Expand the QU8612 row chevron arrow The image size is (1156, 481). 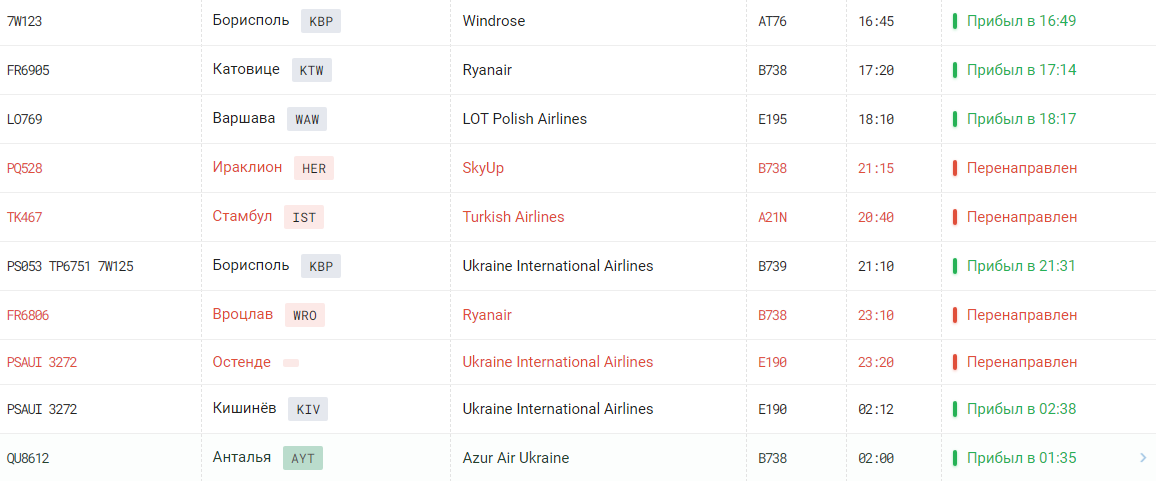click(x=1143, y=458)
